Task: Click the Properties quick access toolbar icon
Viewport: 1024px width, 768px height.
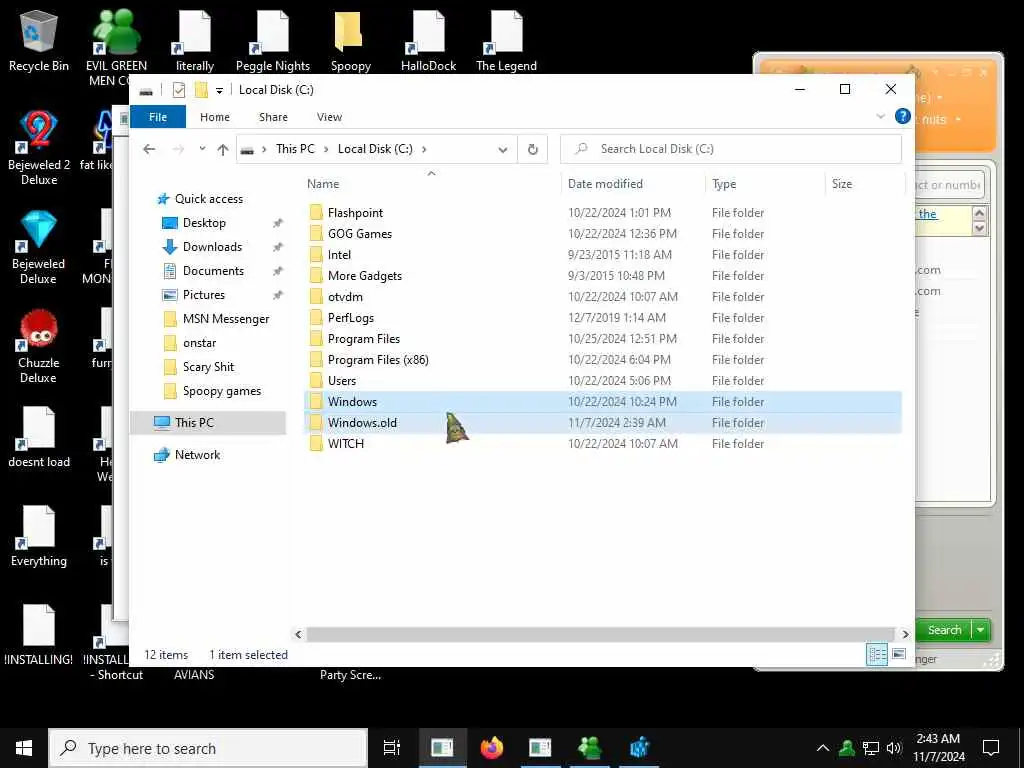Action: [x=178, y=89]
